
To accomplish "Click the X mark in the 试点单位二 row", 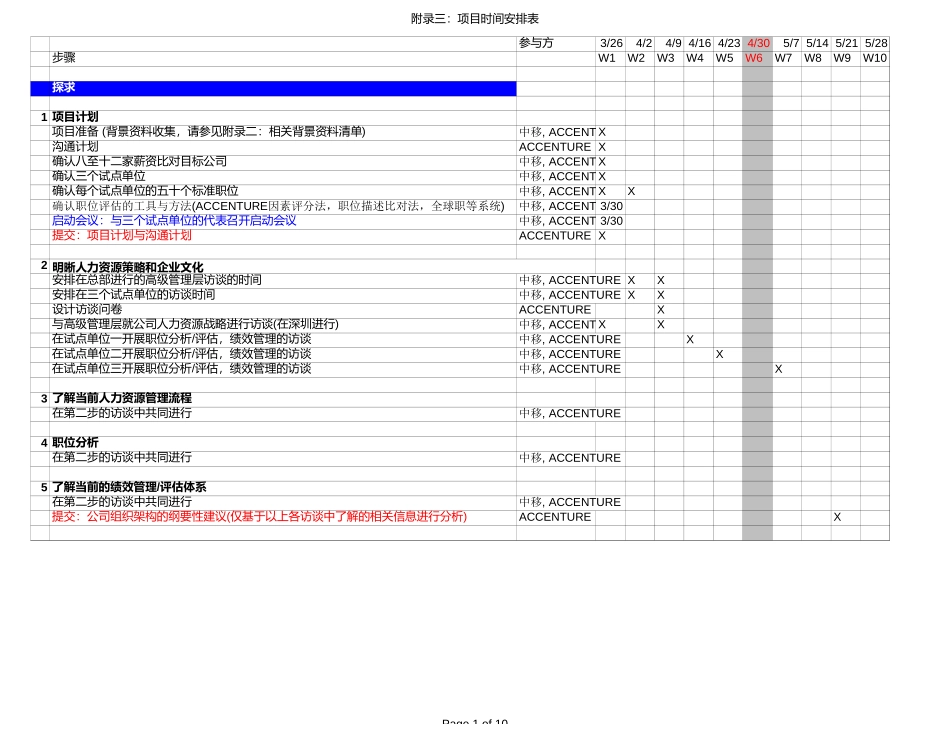I will coord(719,354).
